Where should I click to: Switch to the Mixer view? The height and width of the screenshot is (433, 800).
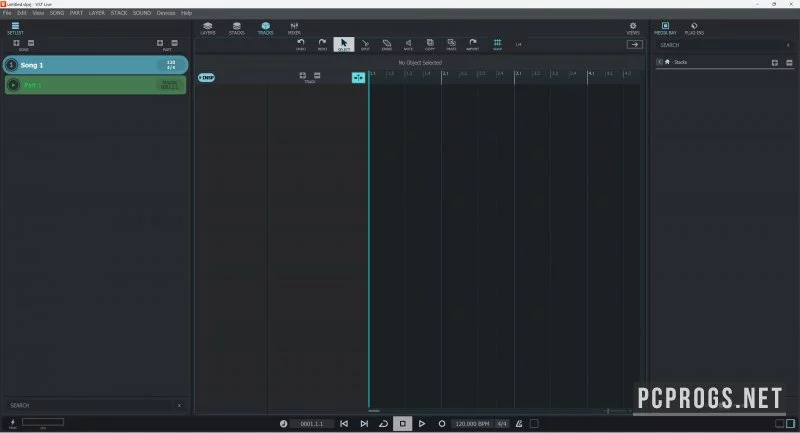click(294, 28)
